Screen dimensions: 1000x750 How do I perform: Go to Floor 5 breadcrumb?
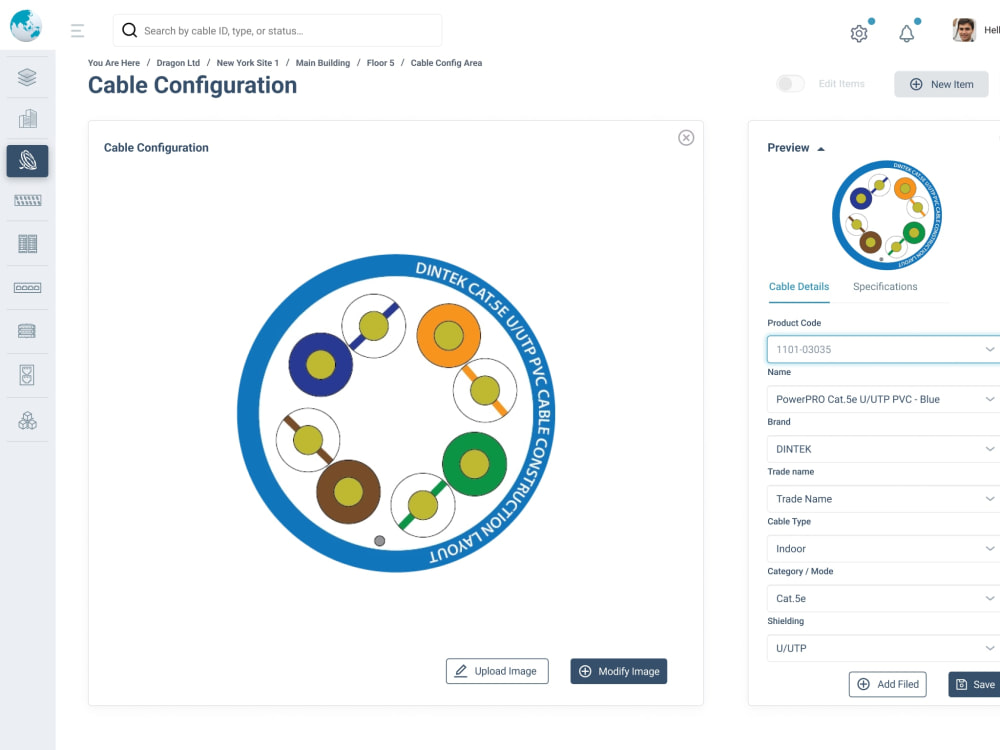(380, 63)
